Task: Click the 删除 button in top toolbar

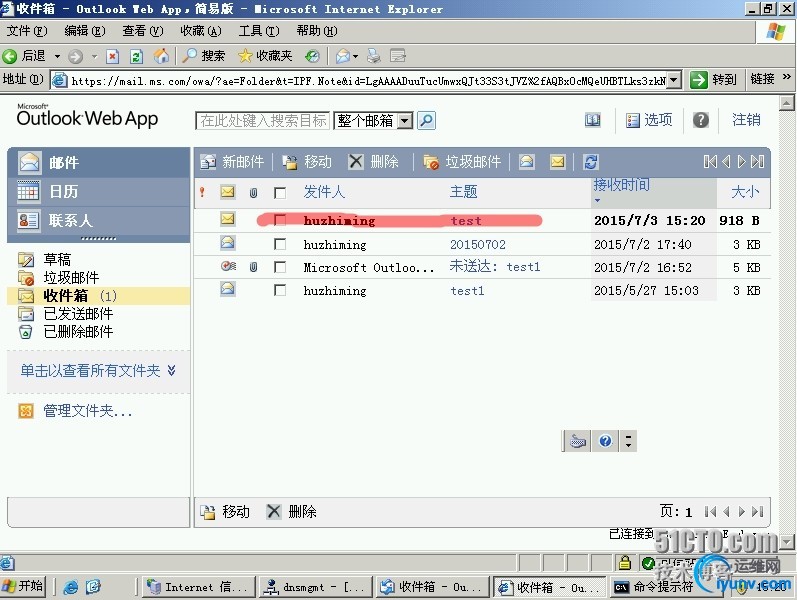Action: tap(374, 162)
